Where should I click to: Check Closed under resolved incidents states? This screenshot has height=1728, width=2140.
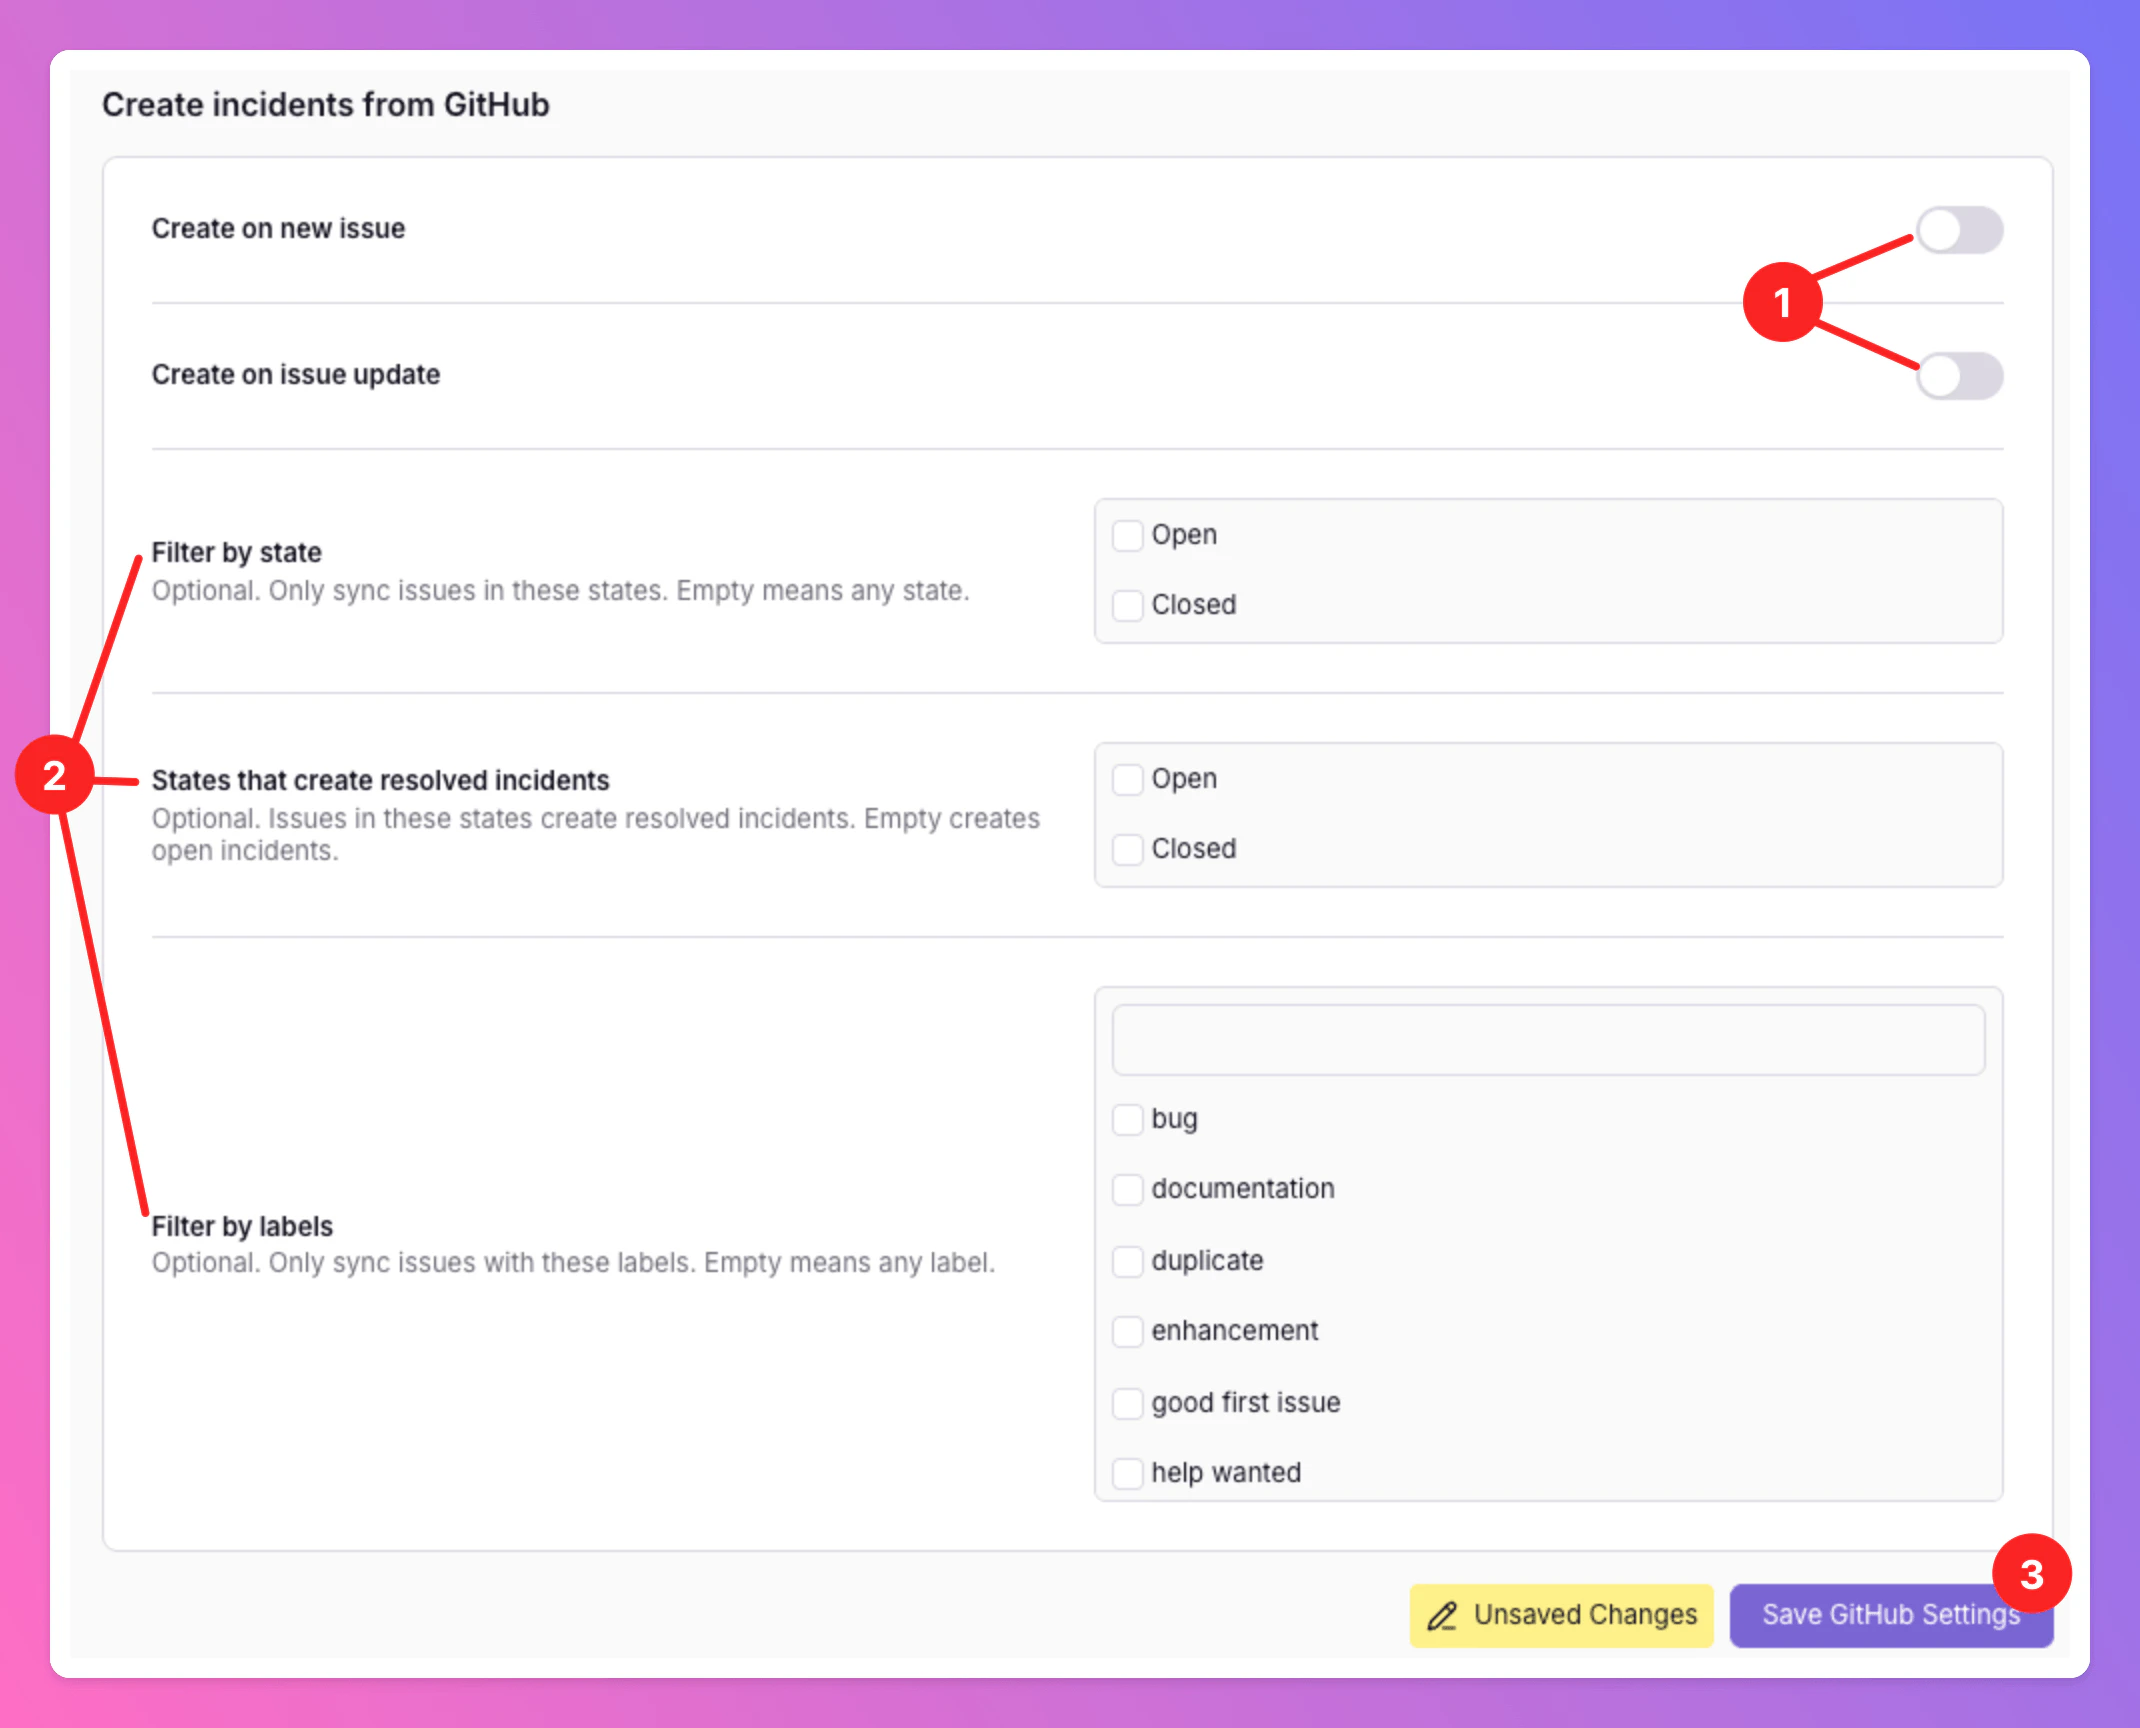[x=1127, y=849]
